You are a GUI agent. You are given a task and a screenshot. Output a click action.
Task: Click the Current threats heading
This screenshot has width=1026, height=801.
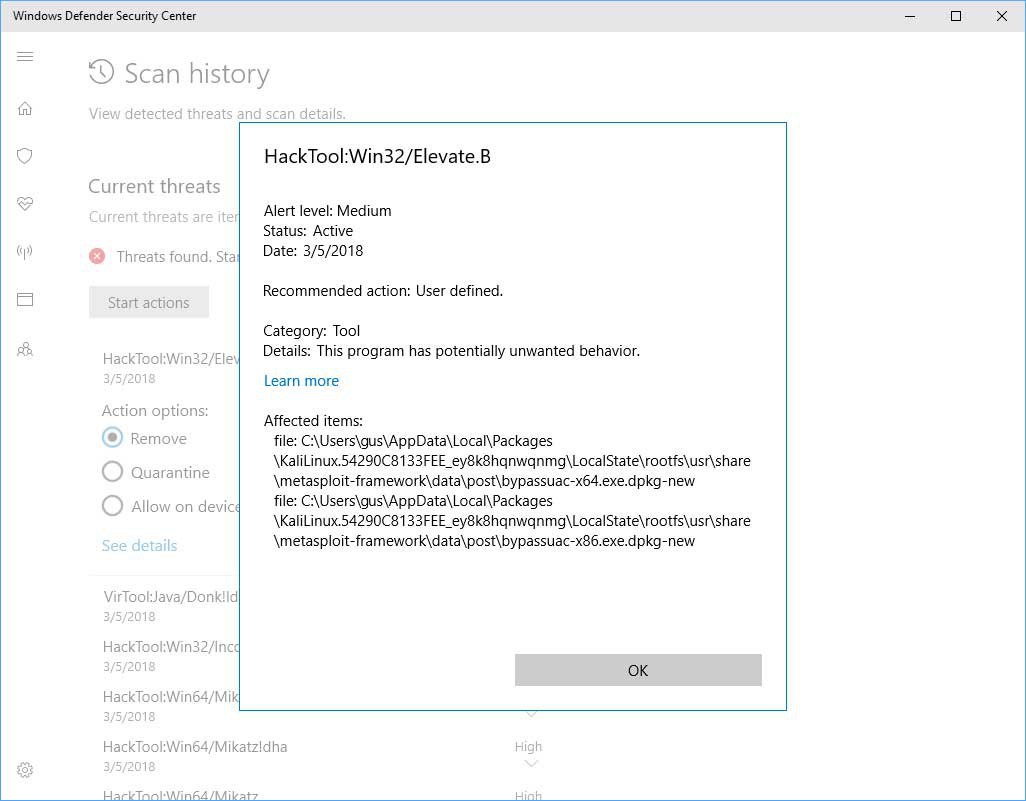coord(154,187)
